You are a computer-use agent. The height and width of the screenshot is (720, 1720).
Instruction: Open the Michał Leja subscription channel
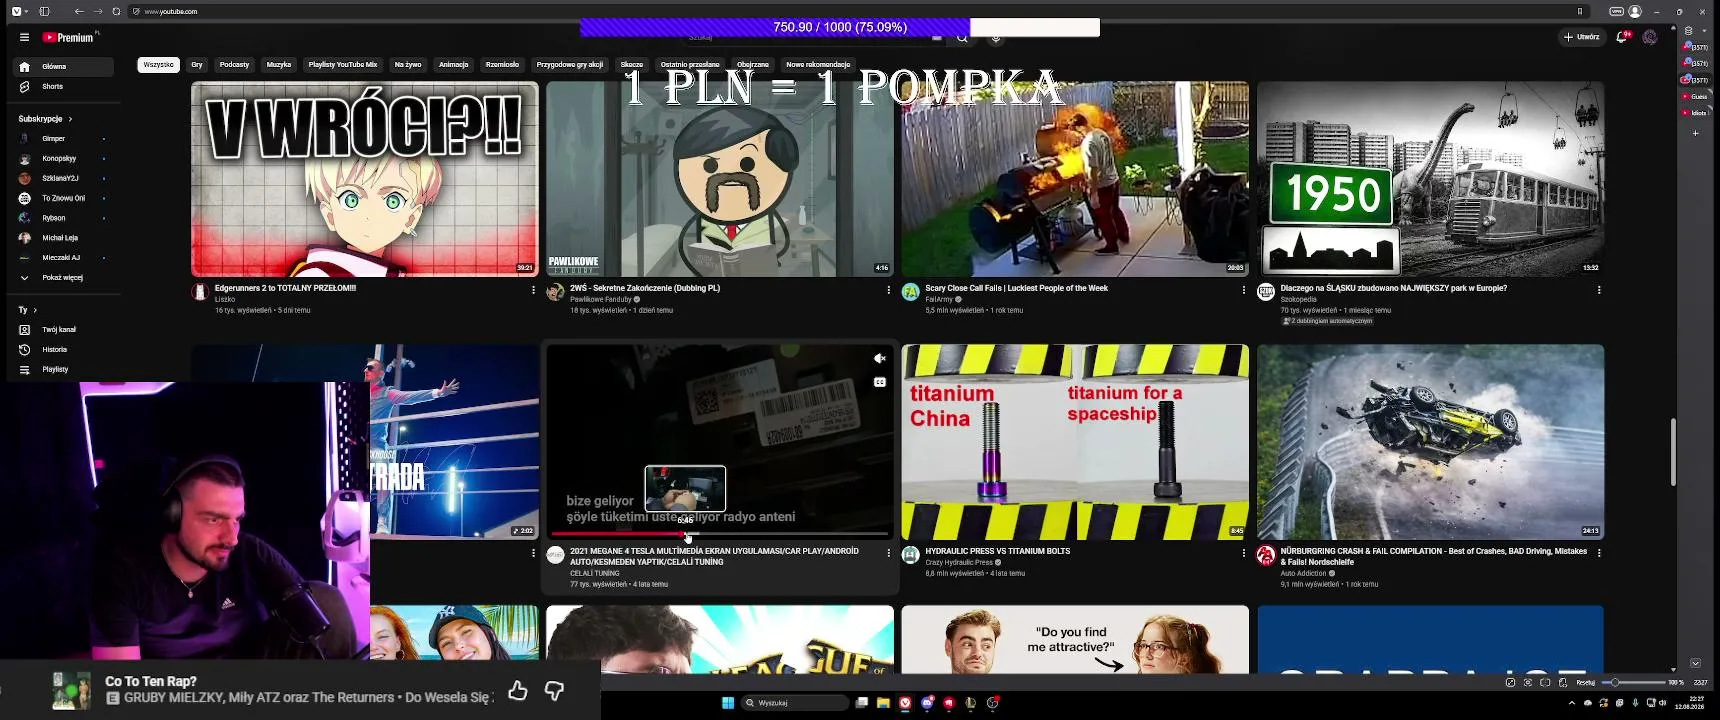coord(63,238)
